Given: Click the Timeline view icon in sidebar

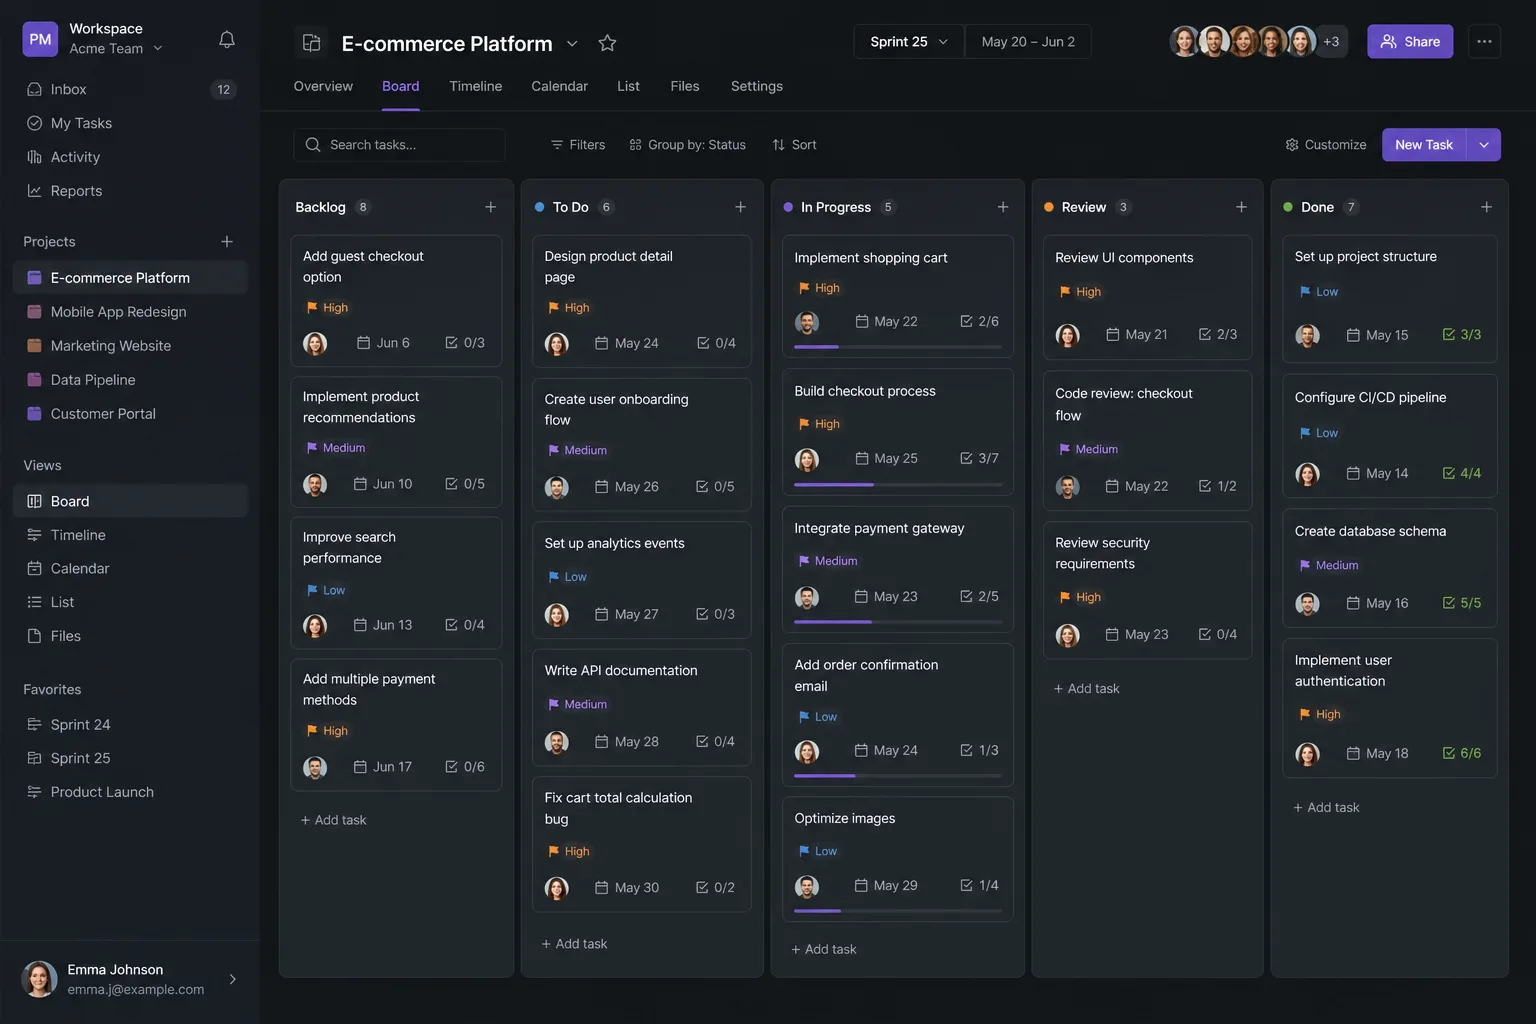Looking at the screenshot, I should coord(34,535).
